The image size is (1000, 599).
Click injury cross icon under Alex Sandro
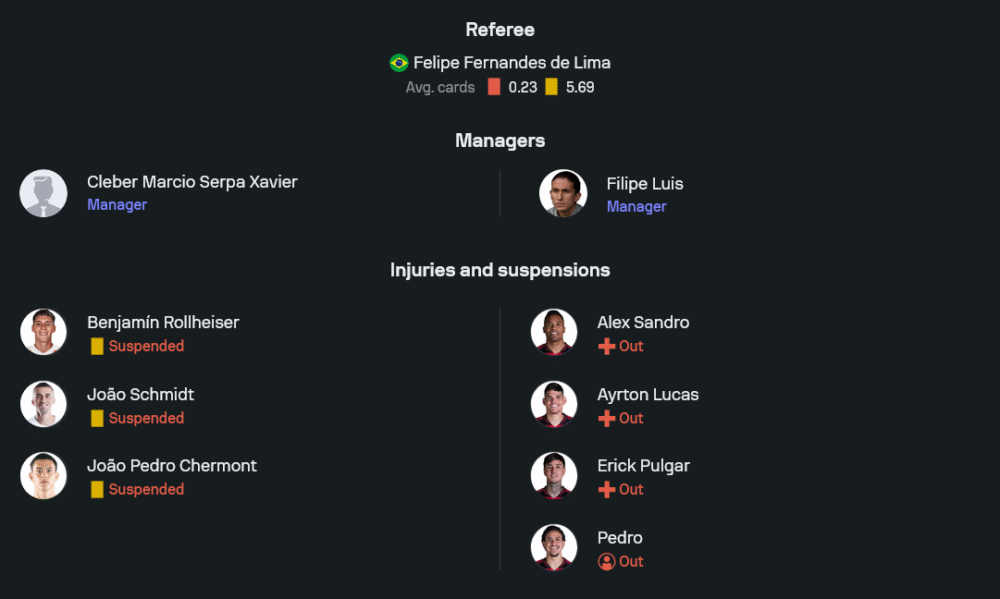pos(606,346)
